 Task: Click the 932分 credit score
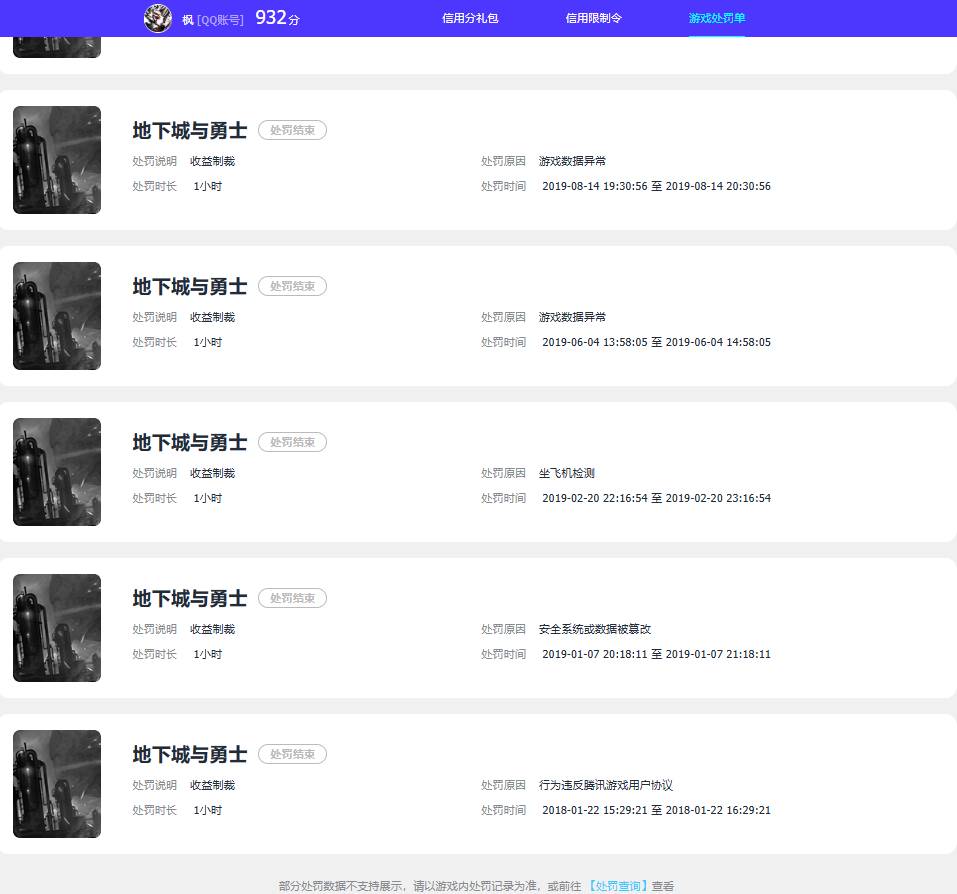click(x=277, y=18)
